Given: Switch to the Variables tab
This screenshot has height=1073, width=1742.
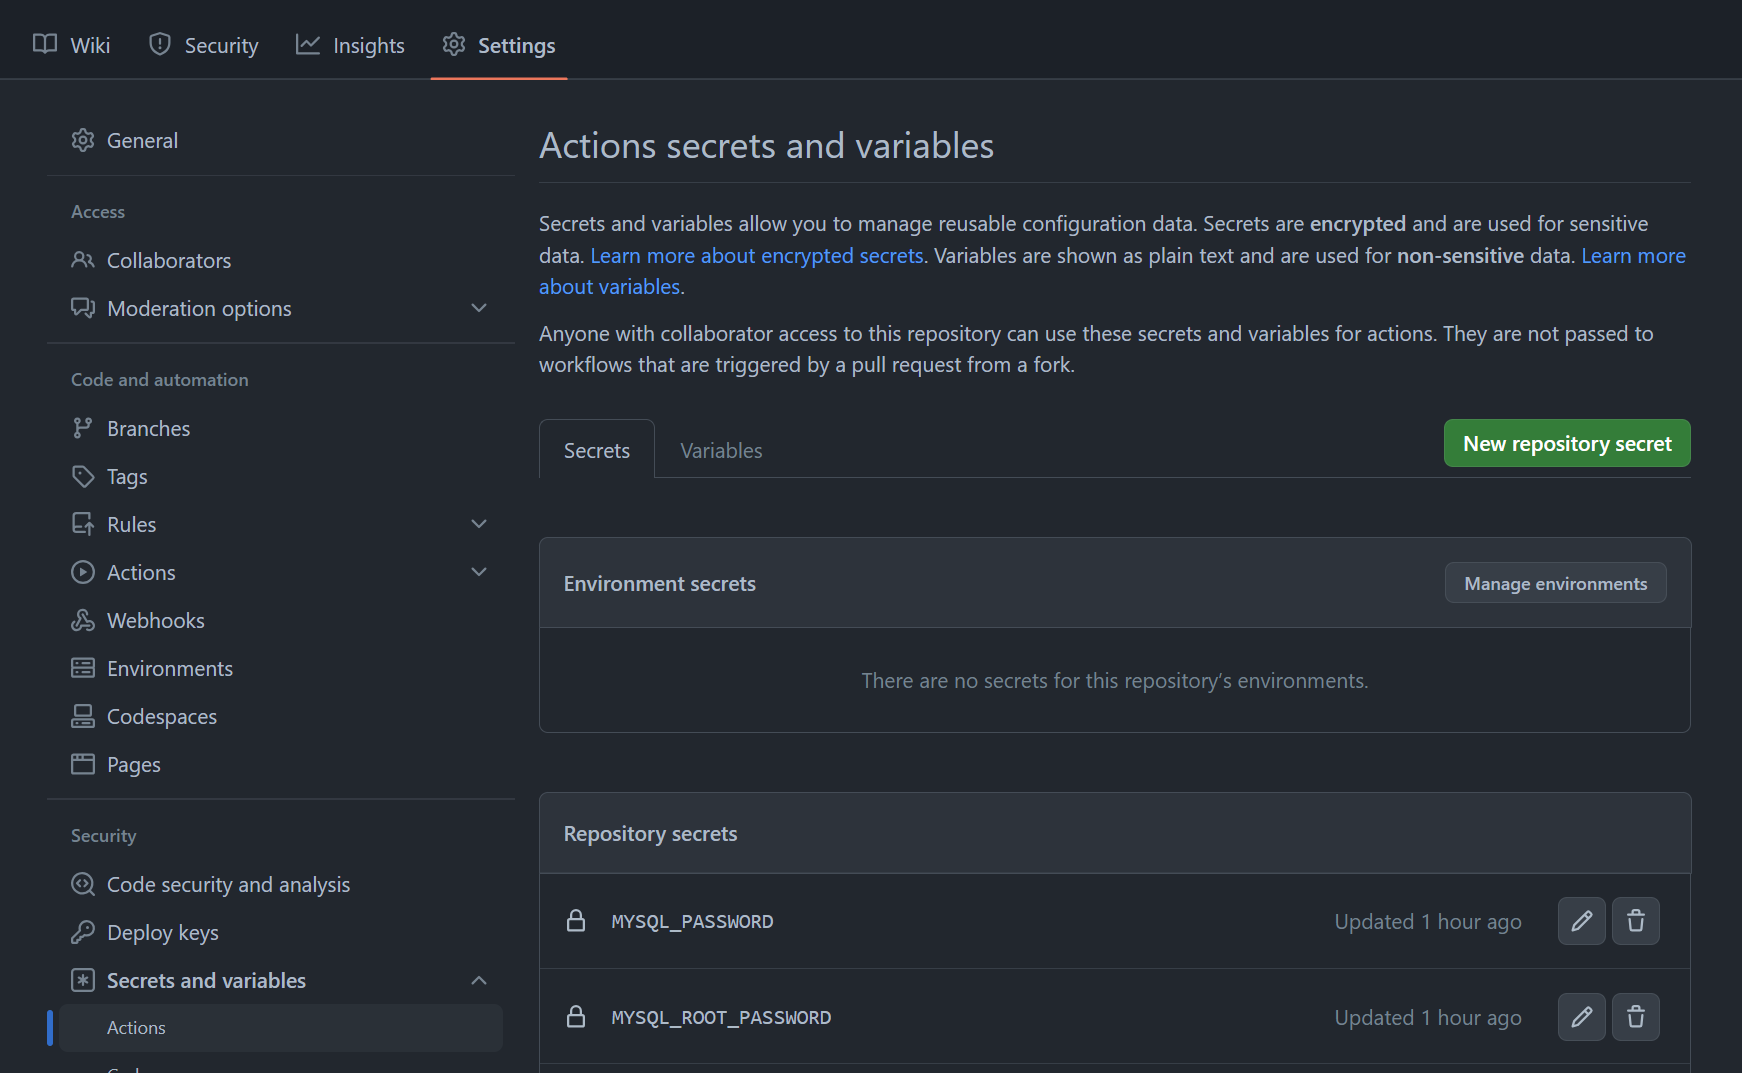Looking at the screenshot, I should (x=721, y=450).
